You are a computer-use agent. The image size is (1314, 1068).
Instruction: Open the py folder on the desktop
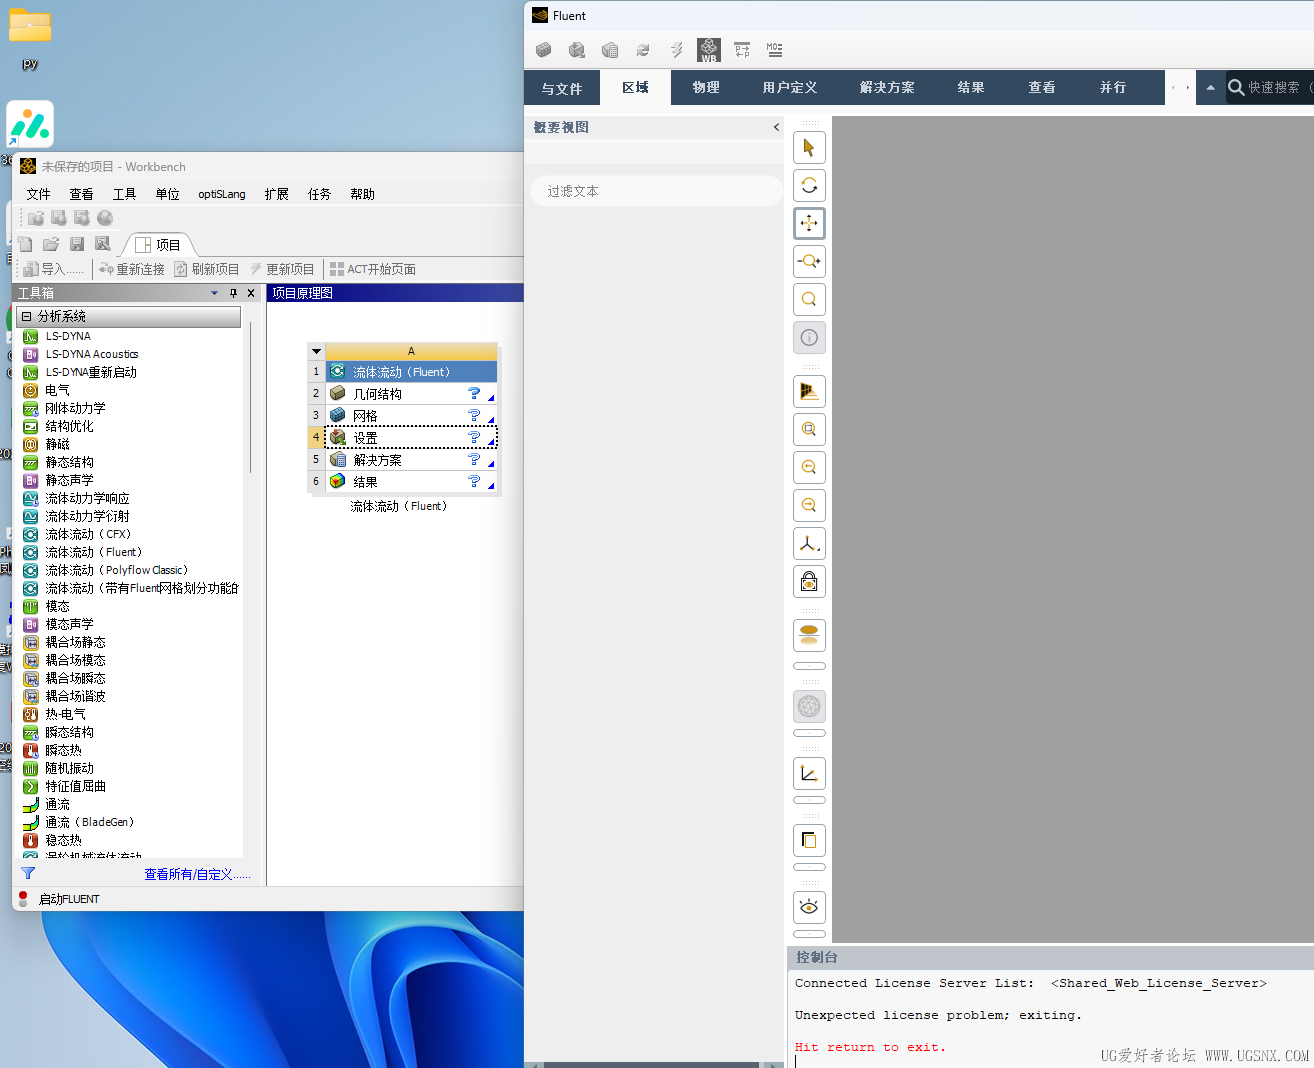30,38
